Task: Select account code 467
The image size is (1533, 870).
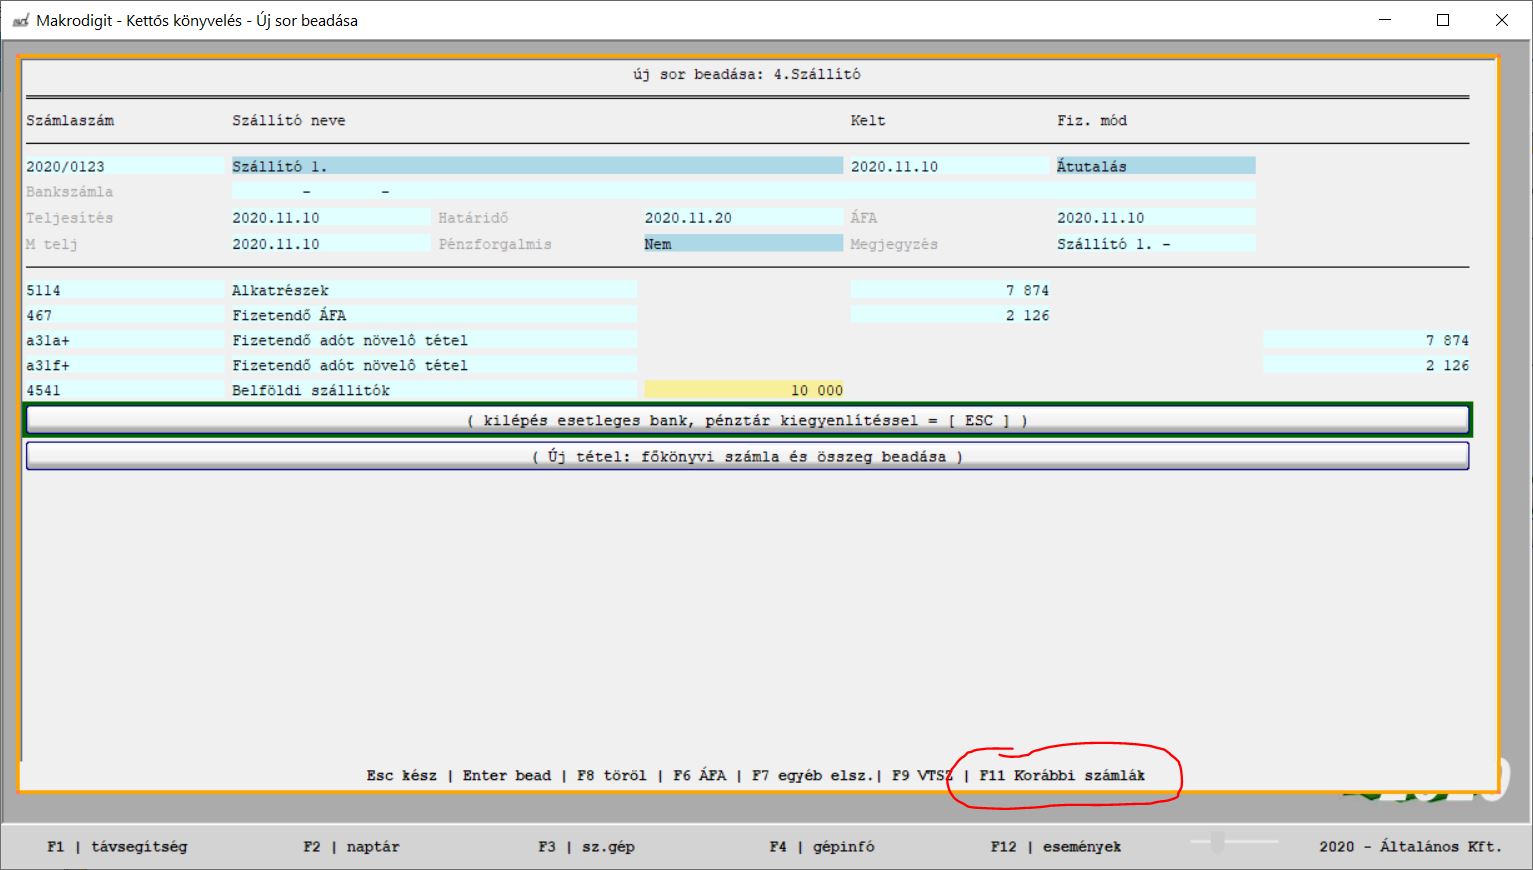Action: [x=126, y=315]
